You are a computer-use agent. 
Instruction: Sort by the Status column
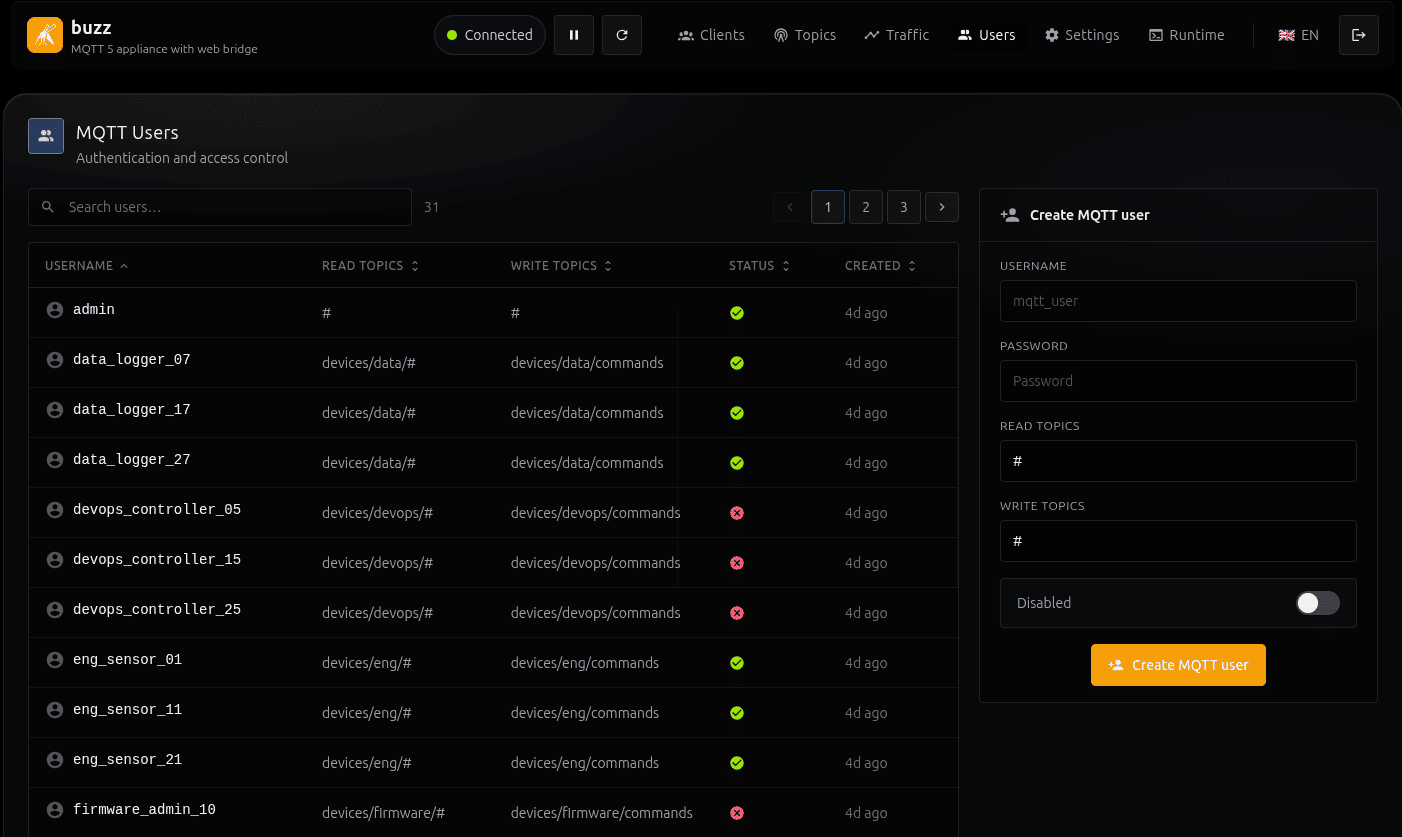759,266
